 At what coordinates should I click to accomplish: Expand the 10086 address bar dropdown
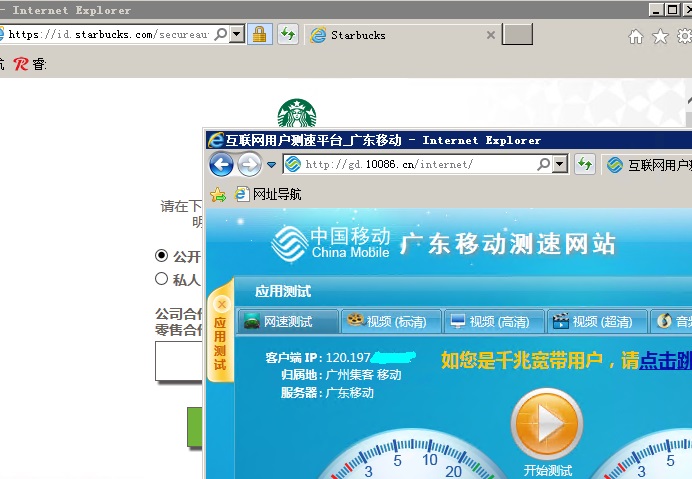coord(560,164)
